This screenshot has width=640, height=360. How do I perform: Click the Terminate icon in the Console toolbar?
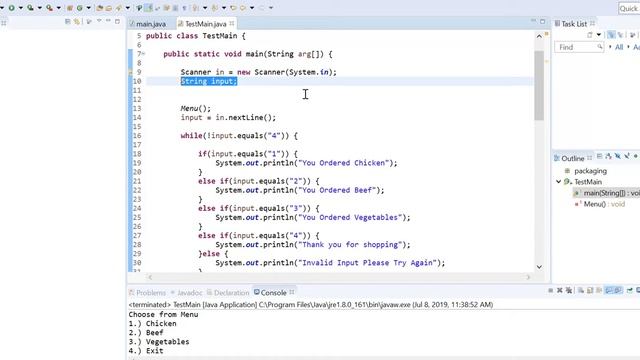click(550, 290)
